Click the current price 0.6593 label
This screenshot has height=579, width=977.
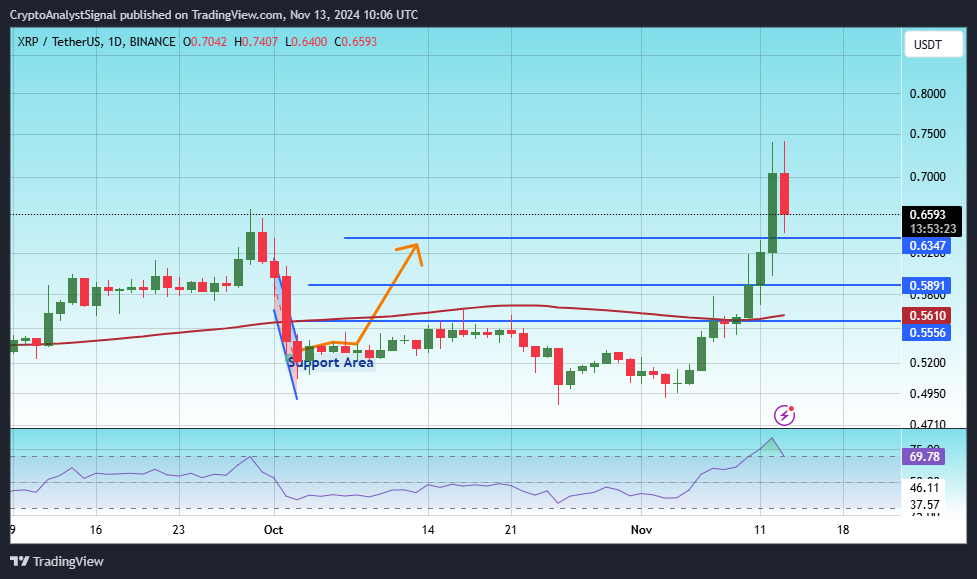click(927, 214)
